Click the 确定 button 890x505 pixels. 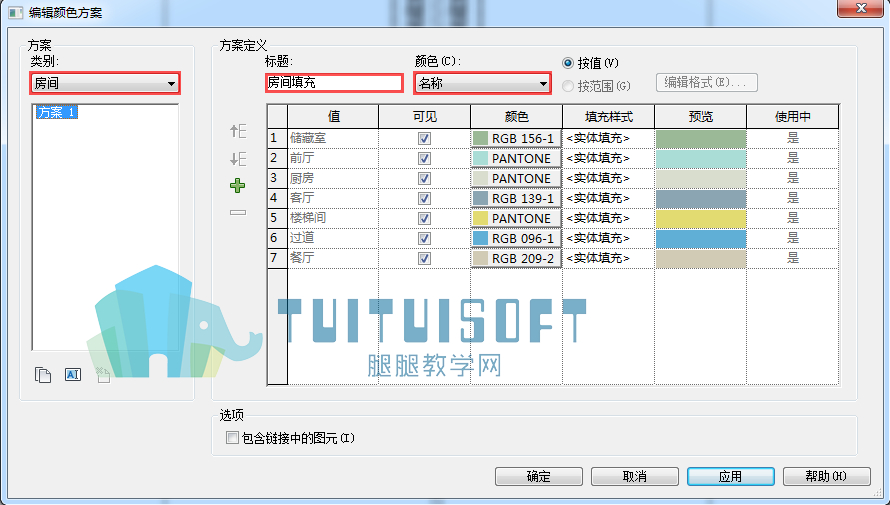(x=539, y=477)
